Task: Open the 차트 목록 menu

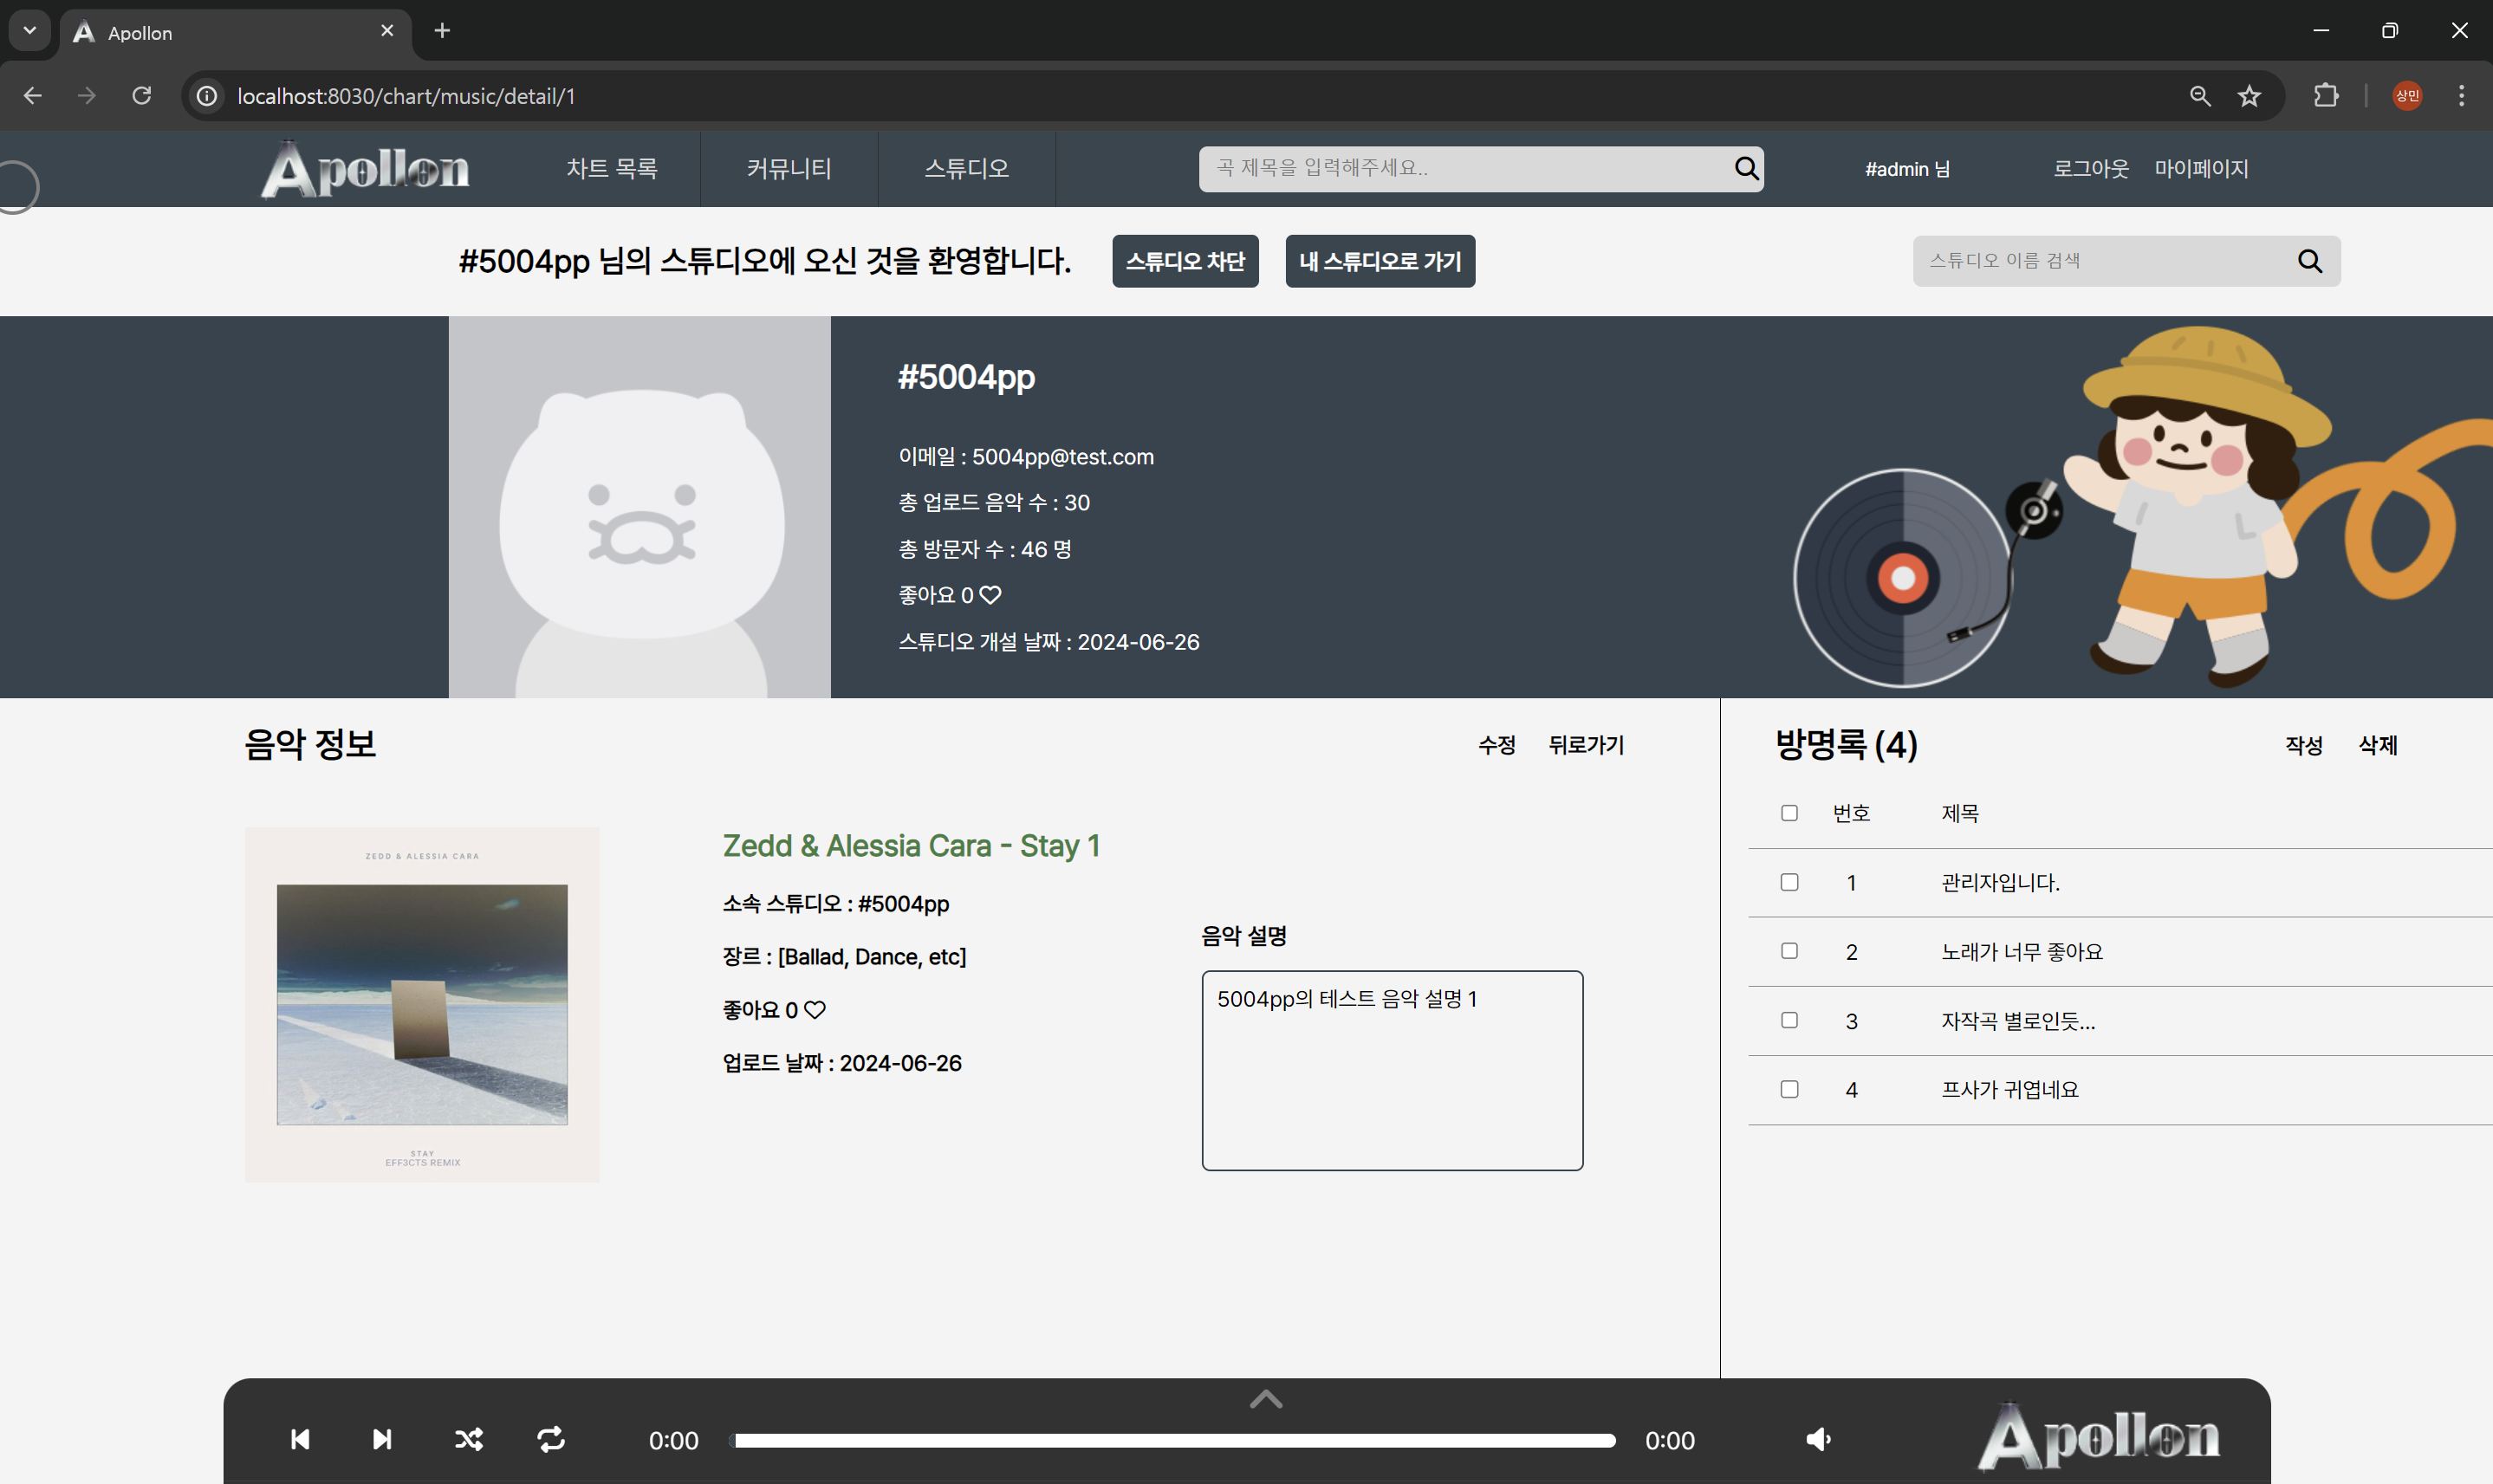Action: pos(612,168)
